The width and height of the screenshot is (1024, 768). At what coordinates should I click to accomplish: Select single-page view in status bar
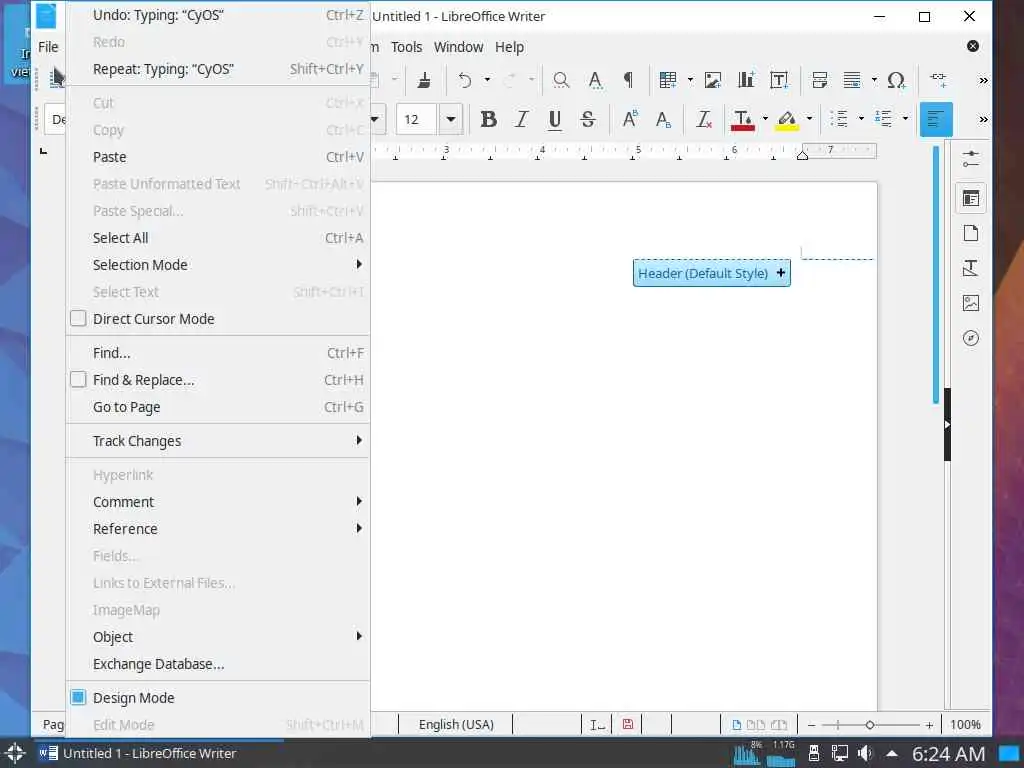coord(737,724)
